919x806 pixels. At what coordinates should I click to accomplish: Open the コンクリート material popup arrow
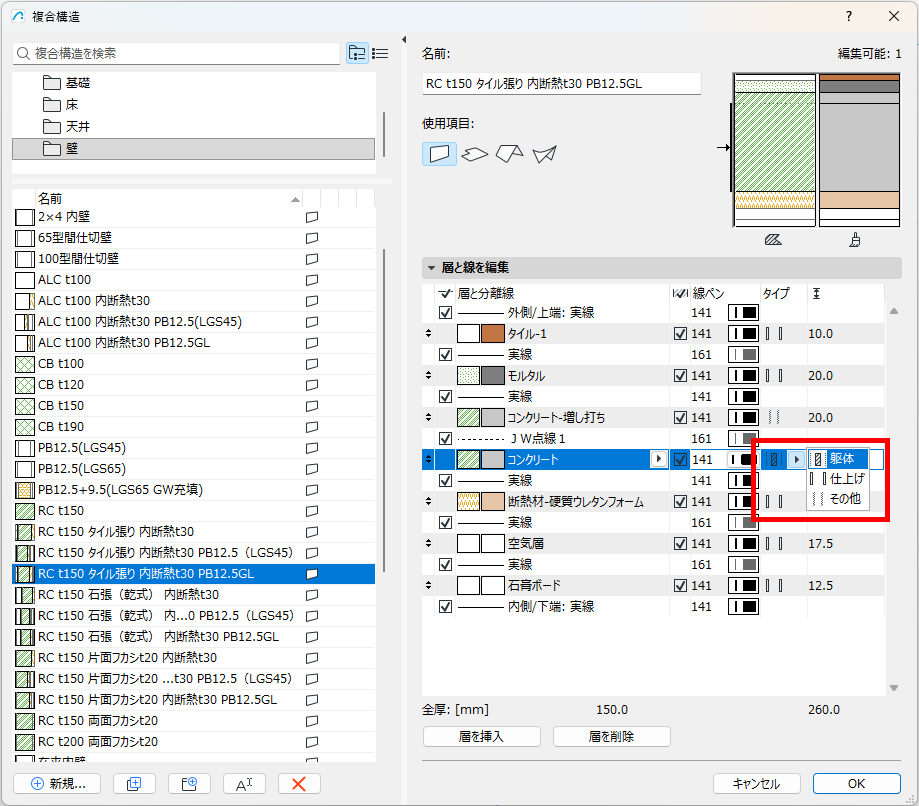(659, 459)
